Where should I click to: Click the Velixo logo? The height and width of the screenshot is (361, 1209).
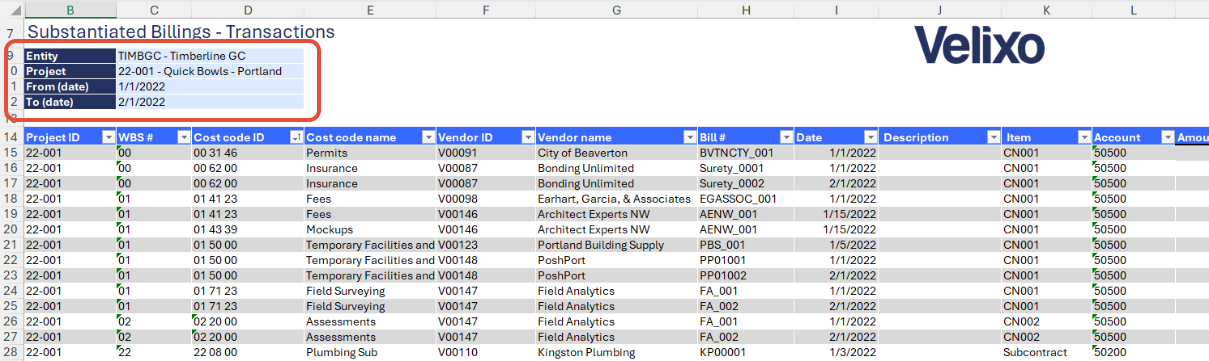[x=979, y=45]
